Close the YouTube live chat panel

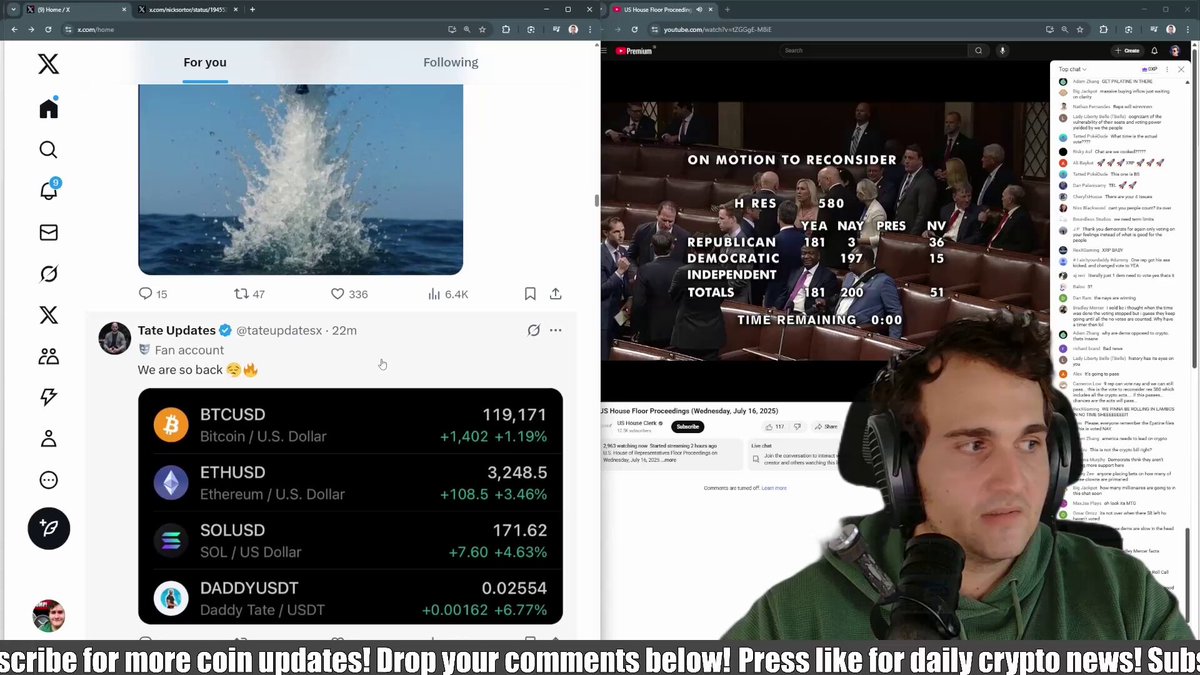[x=1181, y=69]
